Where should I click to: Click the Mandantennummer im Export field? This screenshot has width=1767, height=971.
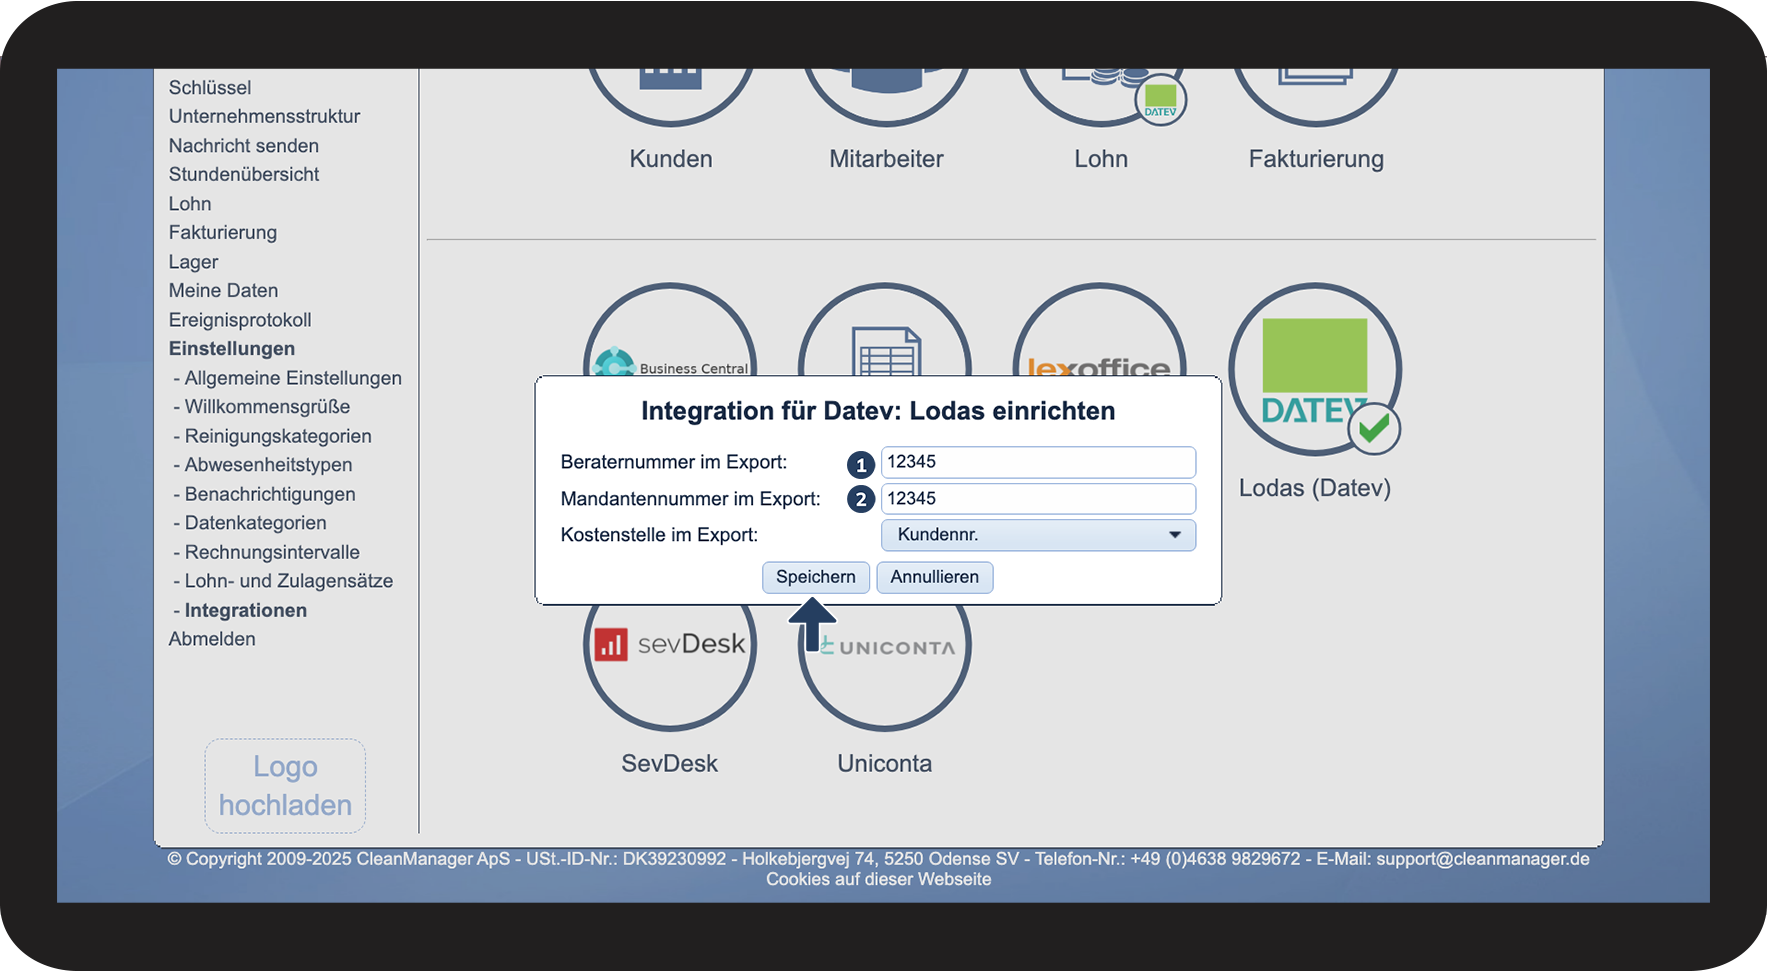click(1037, 499)
